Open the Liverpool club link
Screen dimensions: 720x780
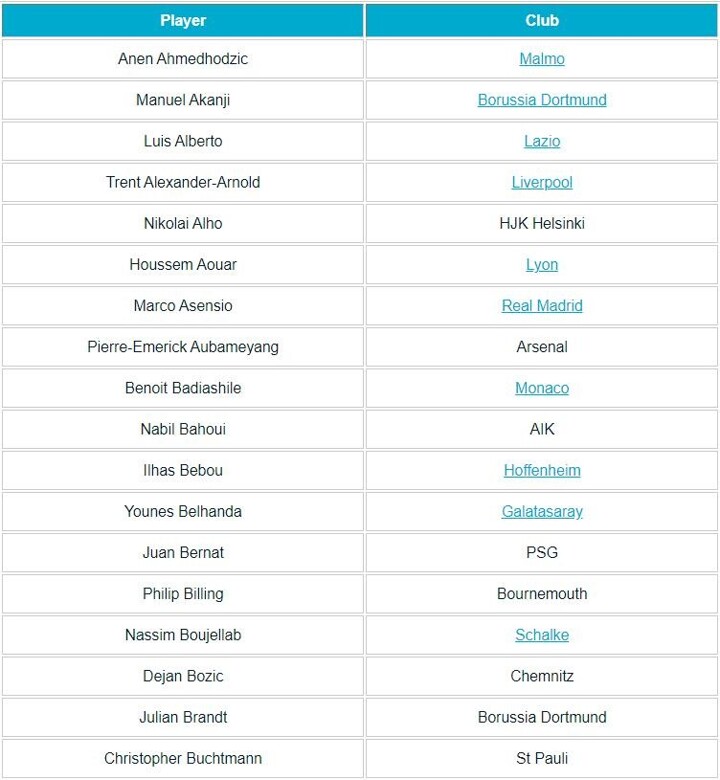click(x=542, y=182)
